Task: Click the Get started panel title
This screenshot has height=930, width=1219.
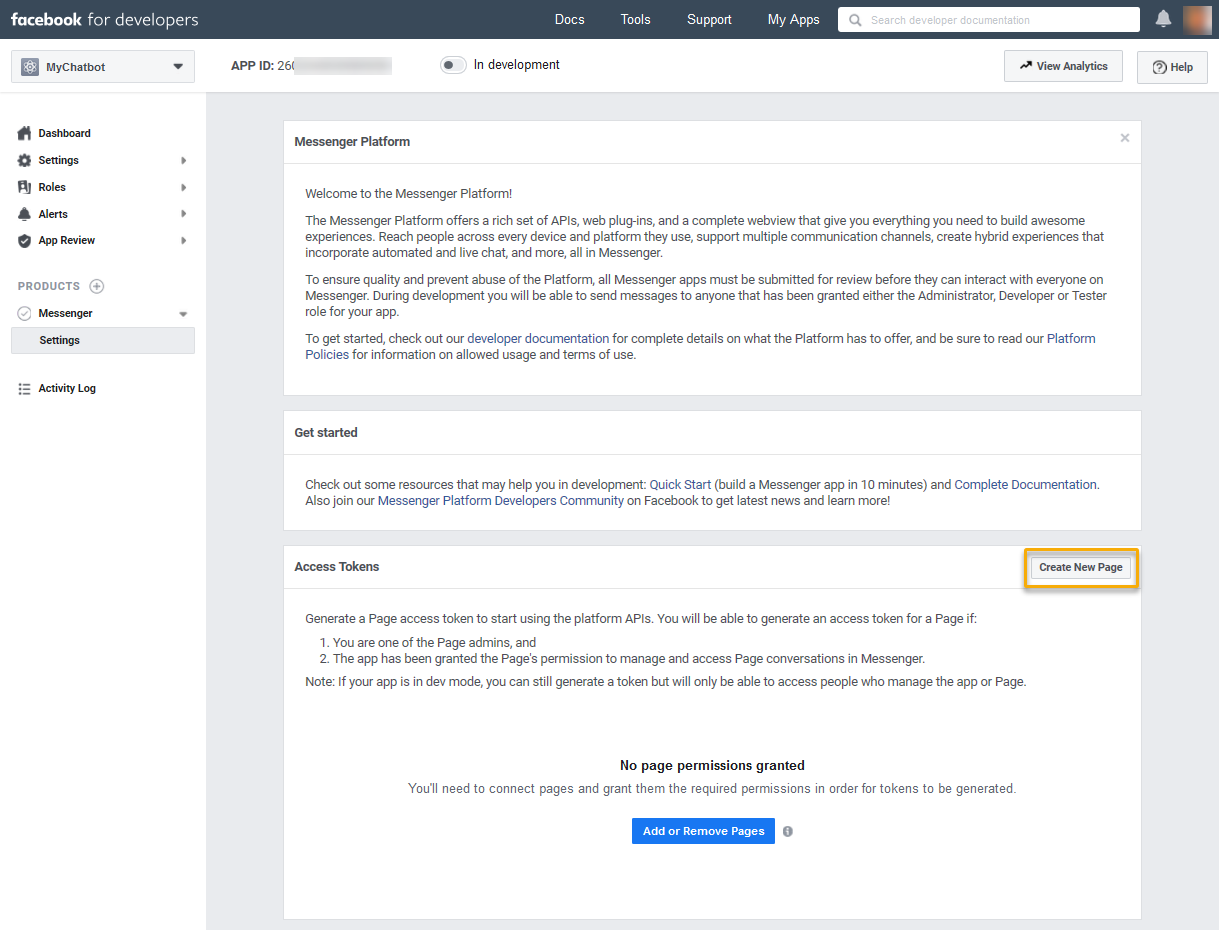Action: tap(326, 432)
